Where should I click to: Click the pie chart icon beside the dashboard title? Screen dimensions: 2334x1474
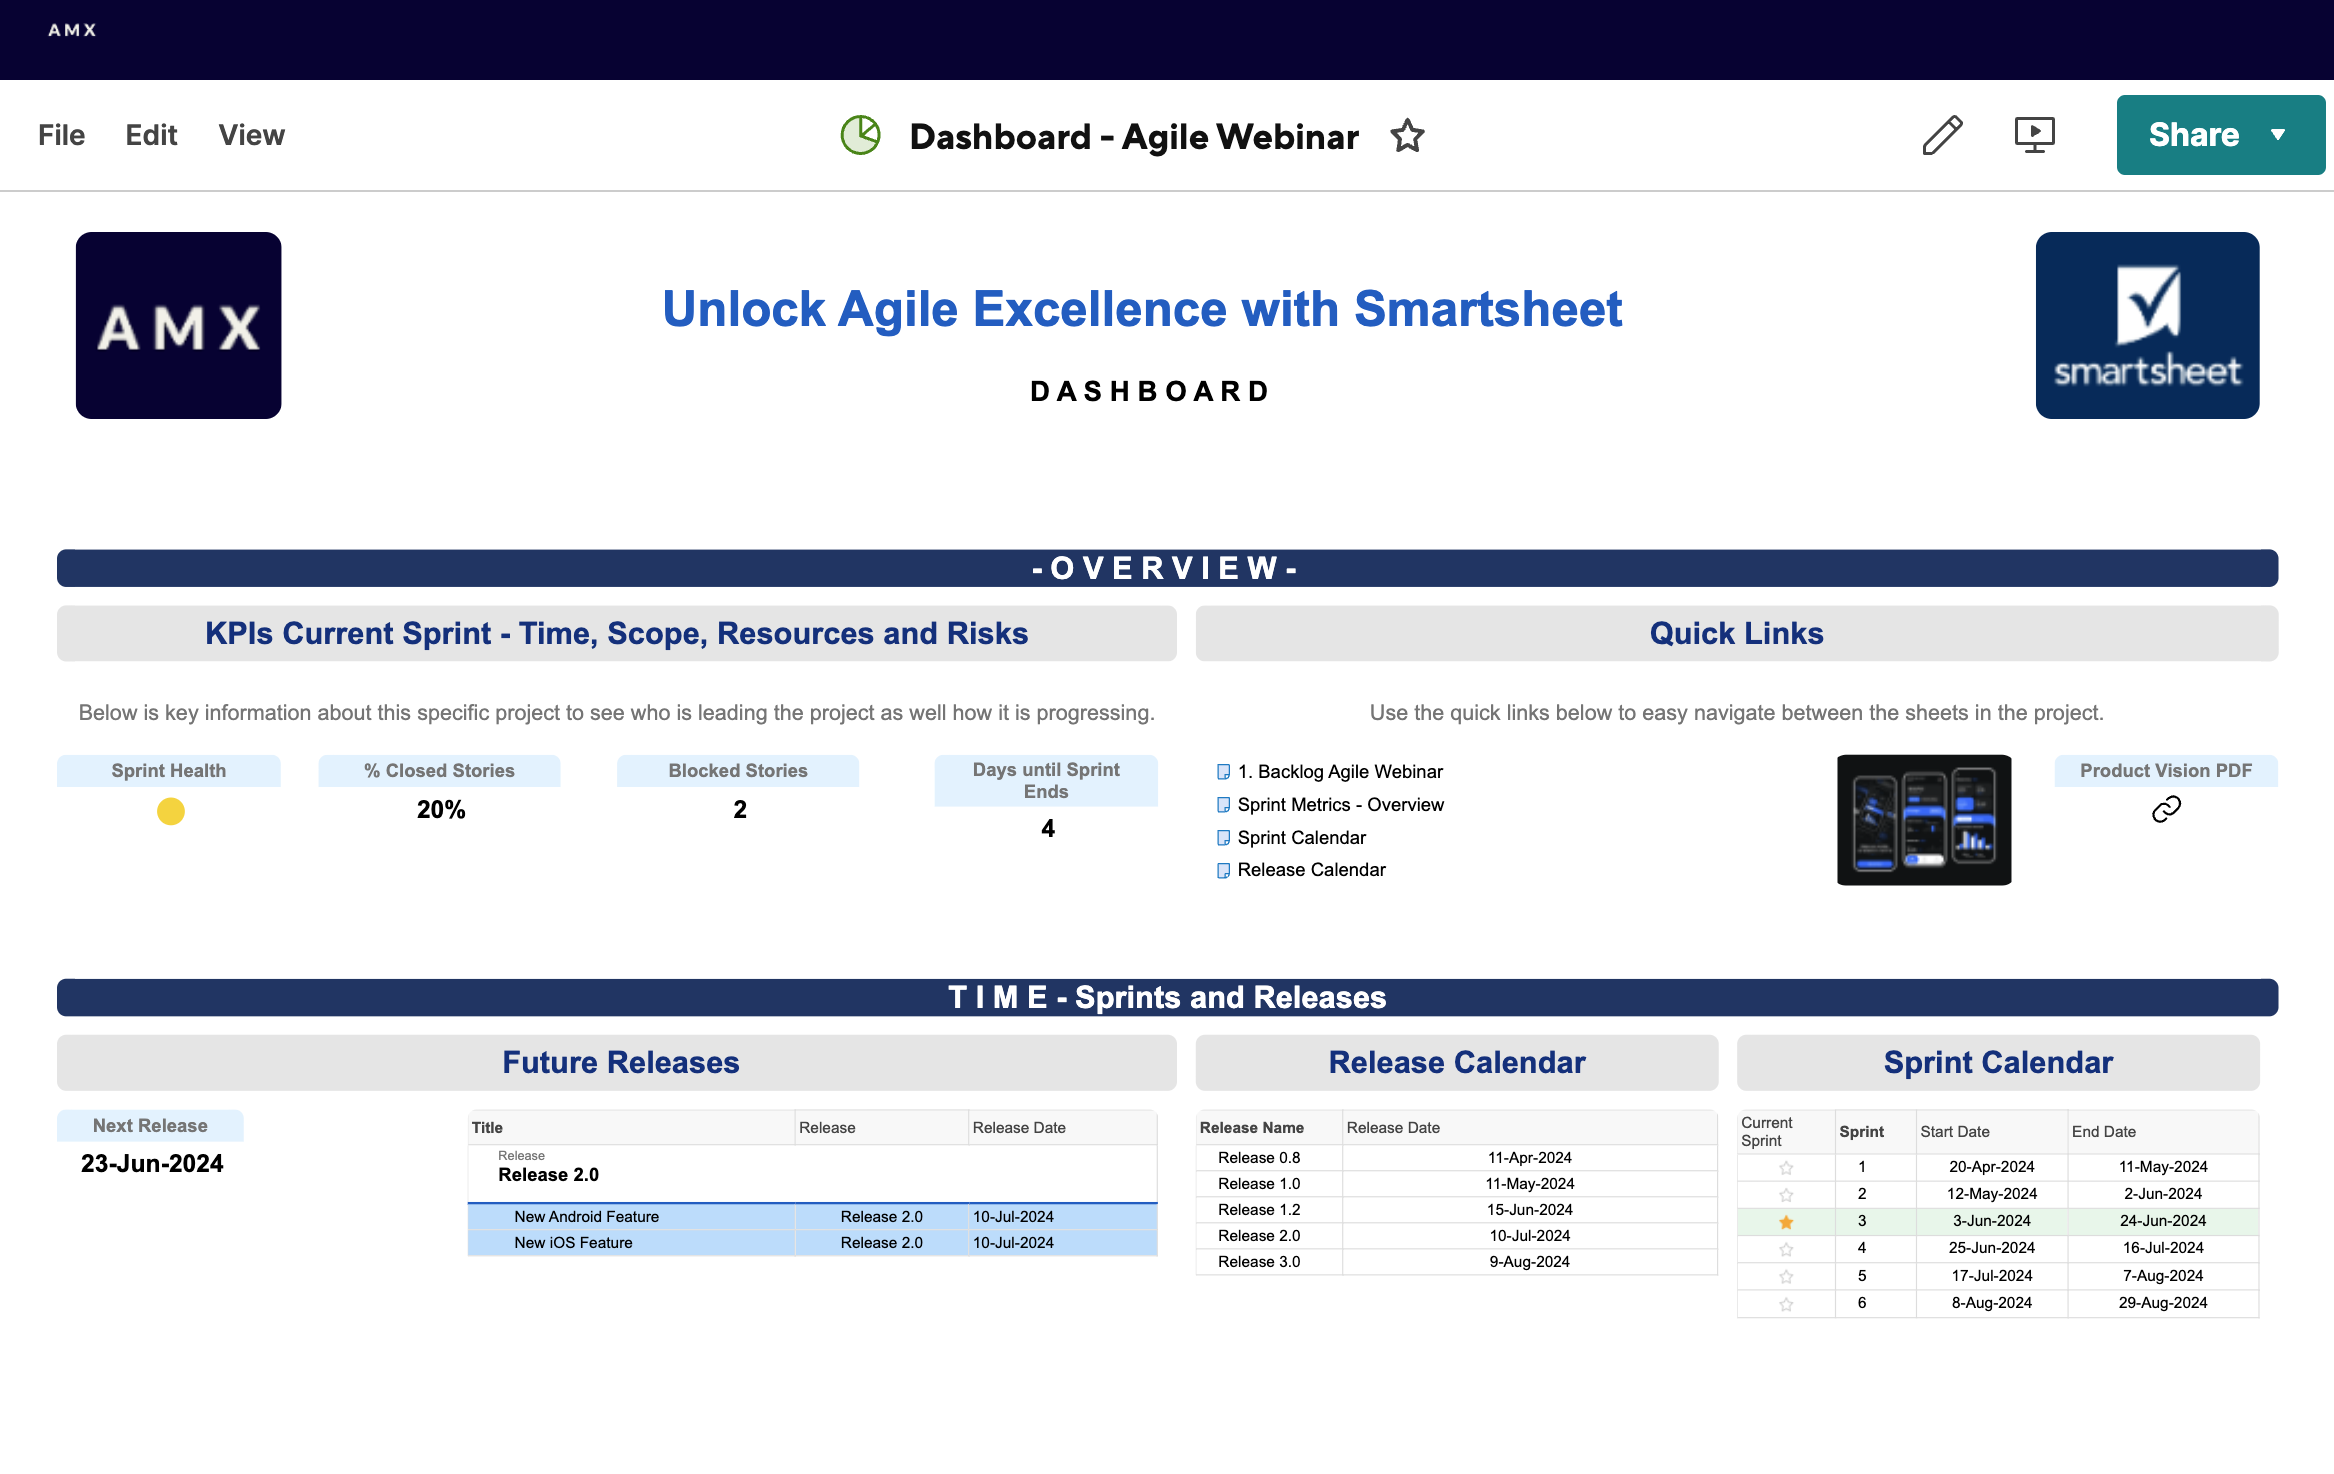(861, 135)
